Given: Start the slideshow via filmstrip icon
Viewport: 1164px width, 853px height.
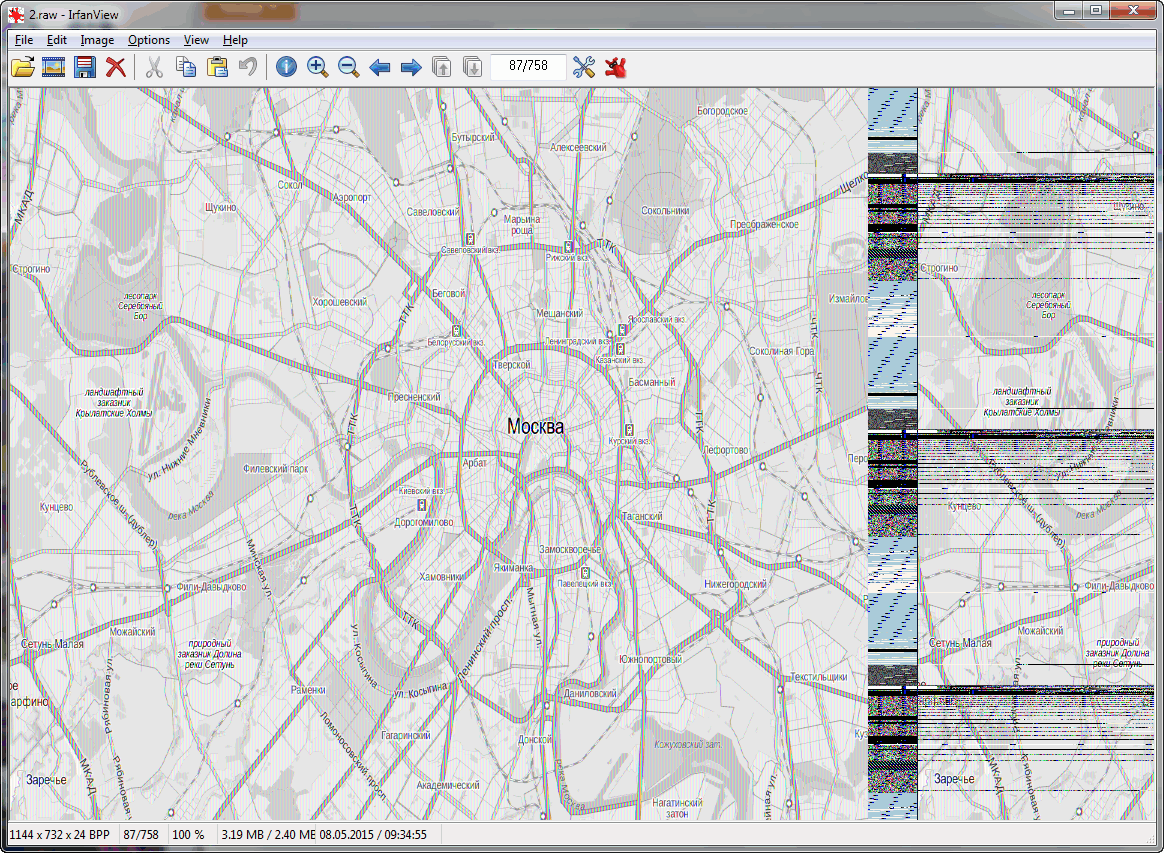Looking at the screenshot, I should click(53, 67).
